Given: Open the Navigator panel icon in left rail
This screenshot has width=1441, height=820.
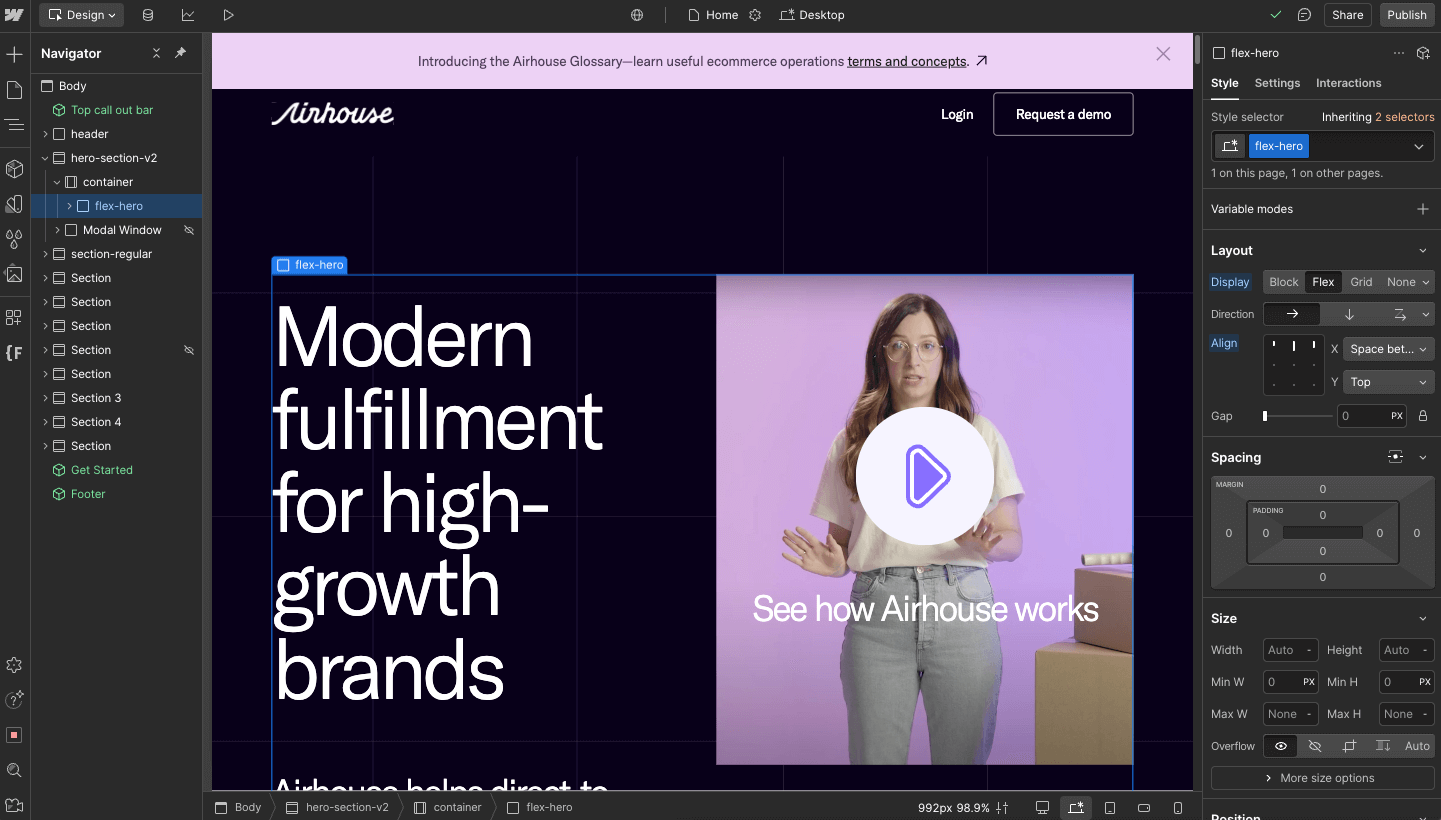Looking at the screenshot, I should click(14, 125).
